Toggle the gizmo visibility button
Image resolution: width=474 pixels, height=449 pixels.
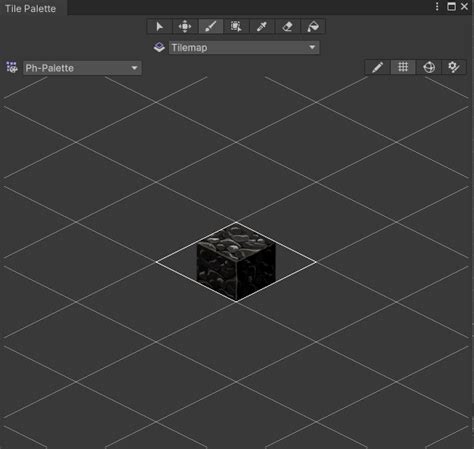click(429, 67)
